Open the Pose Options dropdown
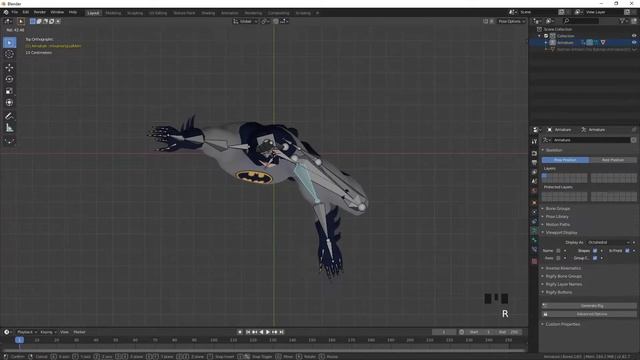The height and width of the screenshot is (360, 640). [511, 21]
